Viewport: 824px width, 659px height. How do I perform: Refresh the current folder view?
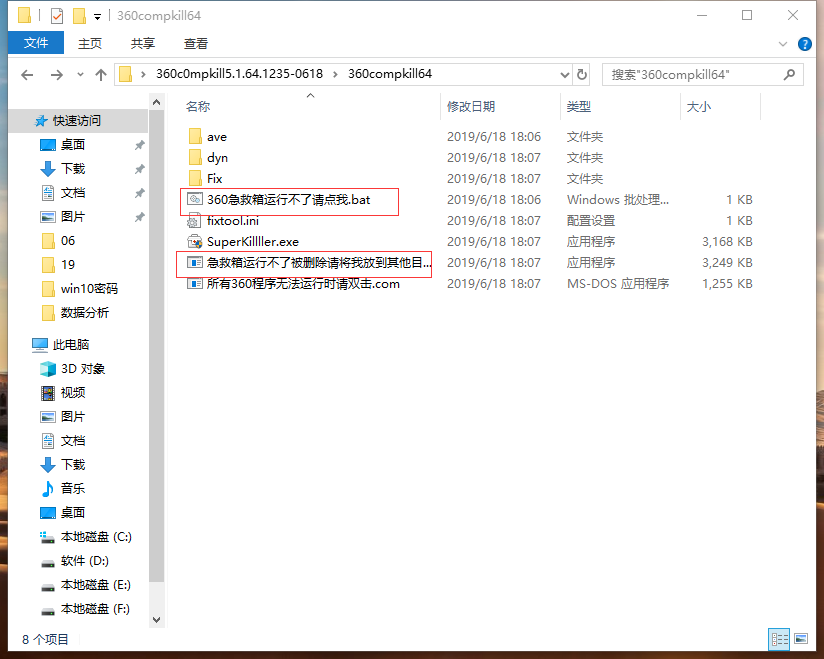(582, 75)
